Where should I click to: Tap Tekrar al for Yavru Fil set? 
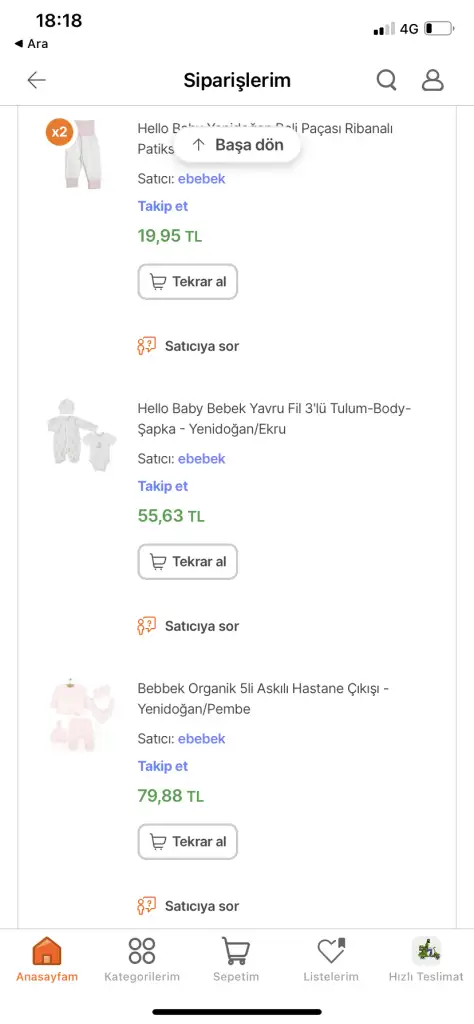tap(187, 562)
